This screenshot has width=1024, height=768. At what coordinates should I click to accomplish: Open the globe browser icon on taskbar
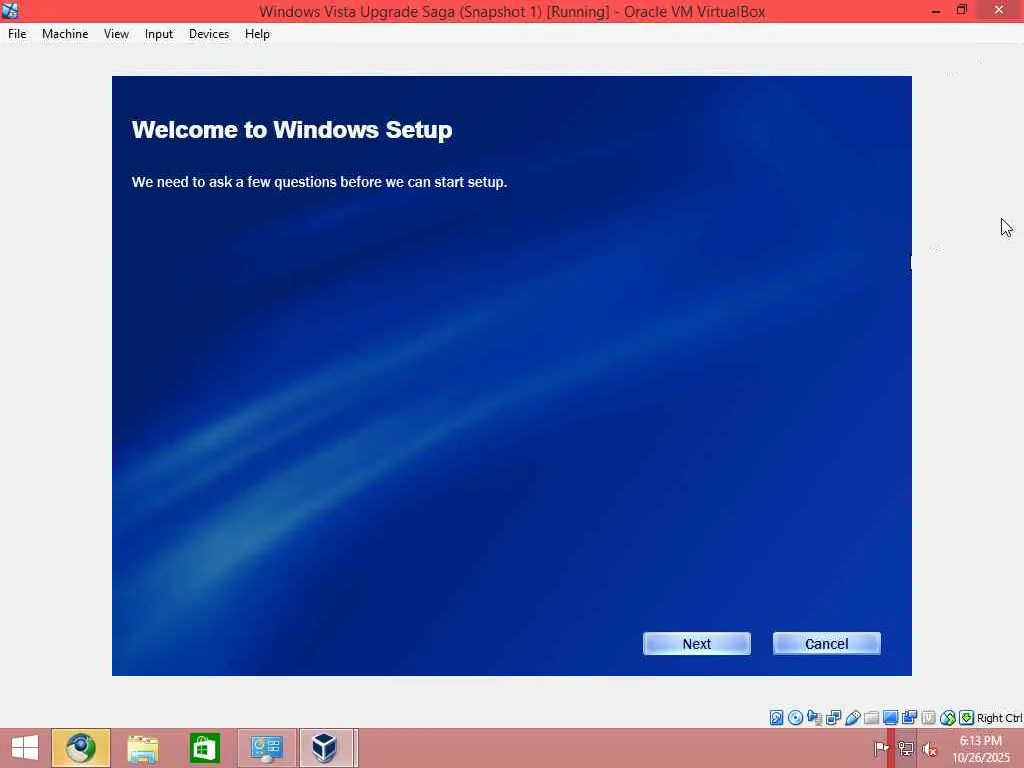pos(81,748)
